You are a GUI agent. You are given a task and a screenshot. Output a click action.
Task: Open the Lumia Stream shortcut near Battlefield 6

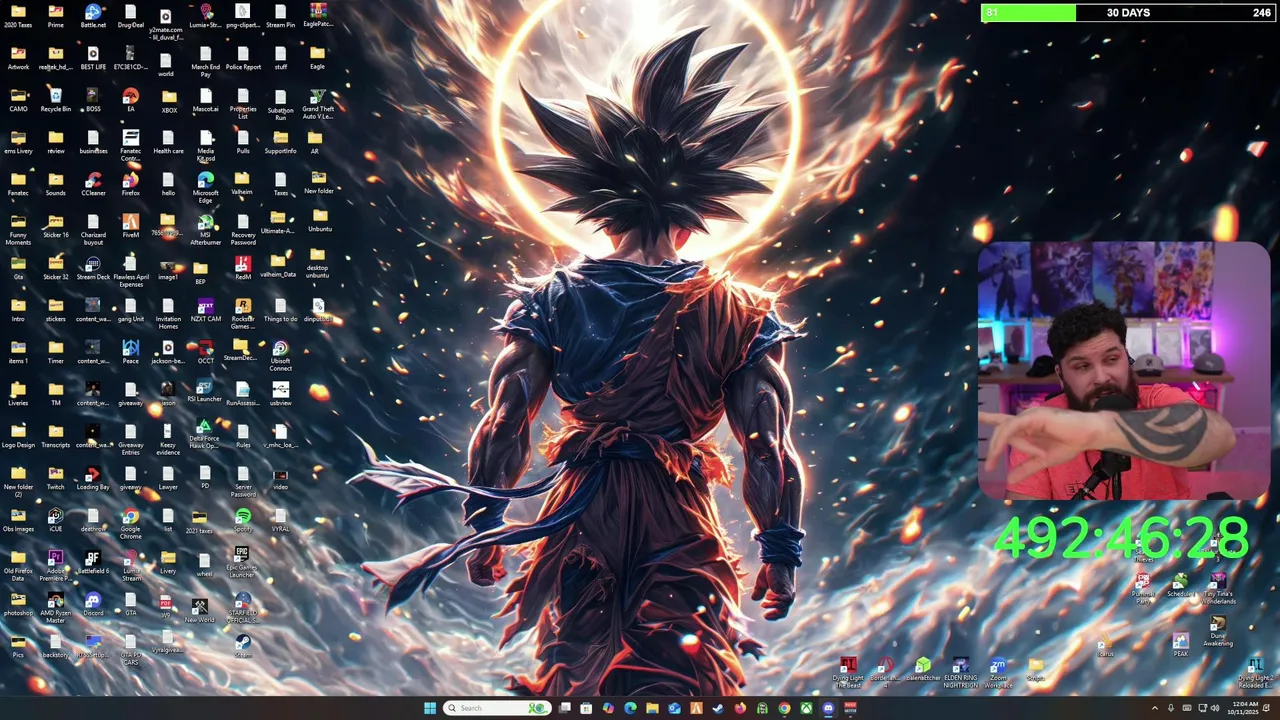tap(131, 565)
